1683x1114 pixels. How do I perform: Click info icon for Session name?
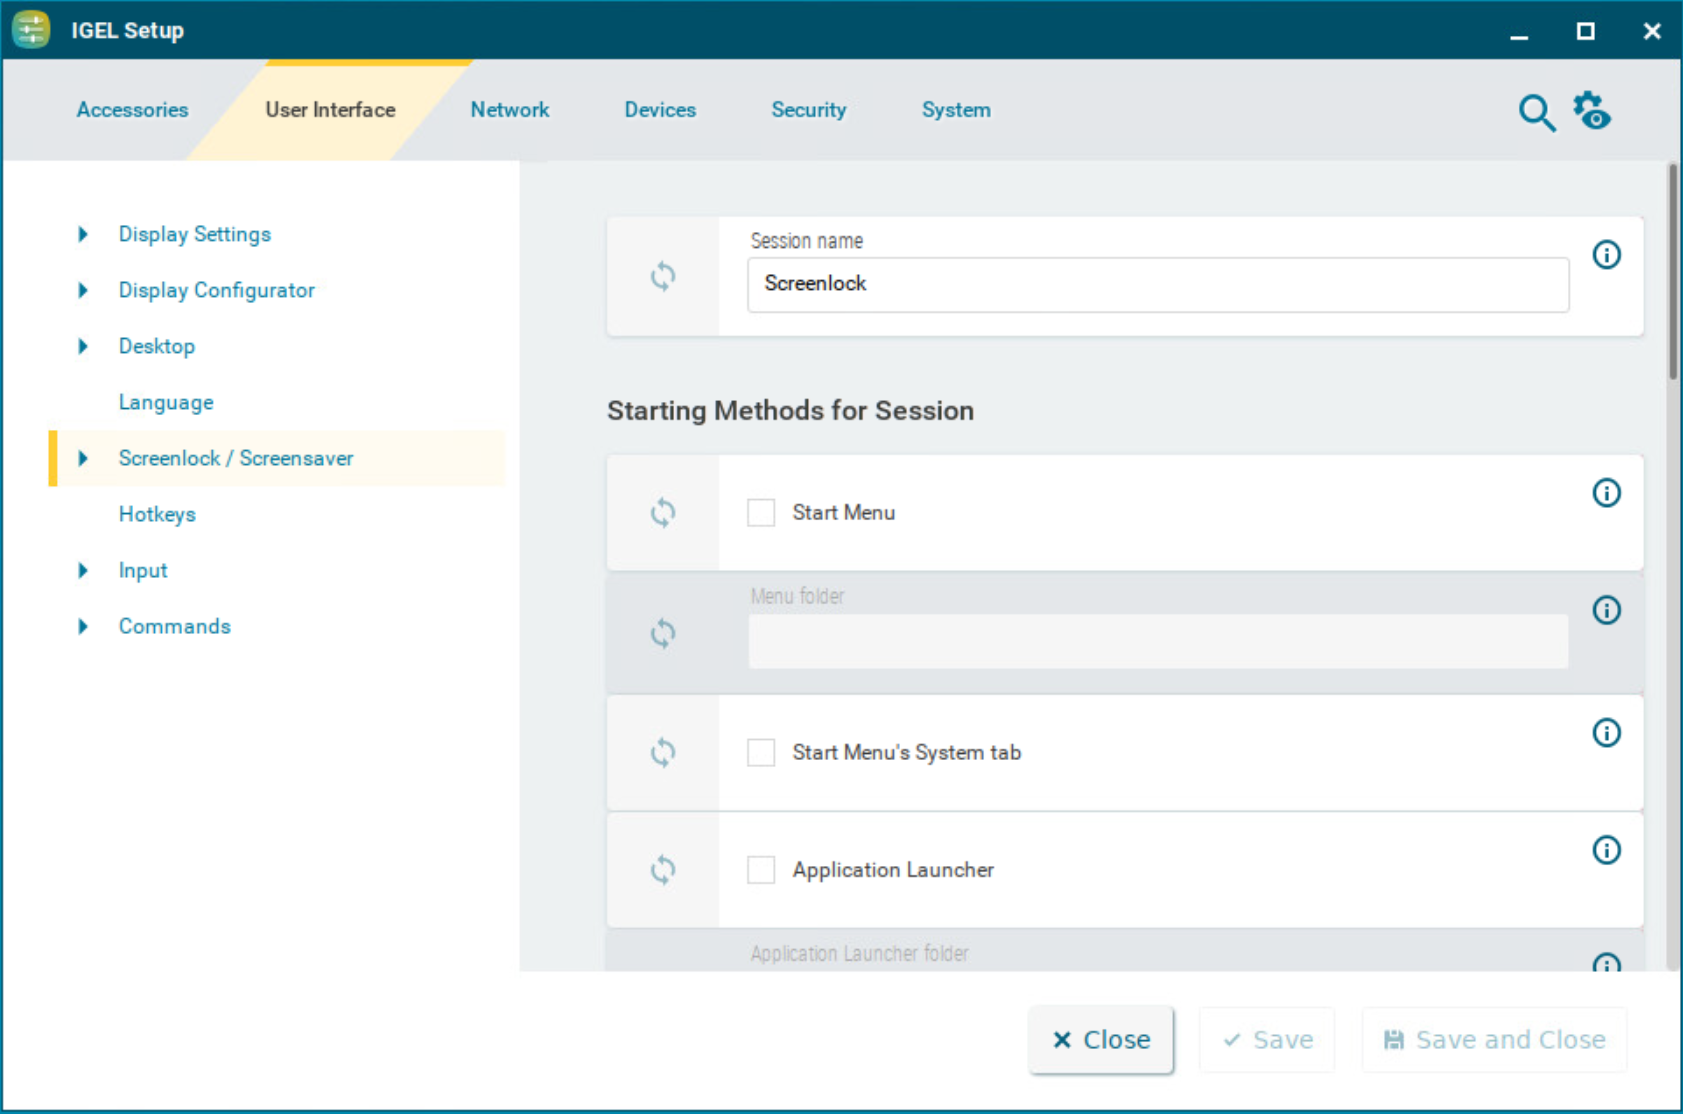(x=1606, y=255)
